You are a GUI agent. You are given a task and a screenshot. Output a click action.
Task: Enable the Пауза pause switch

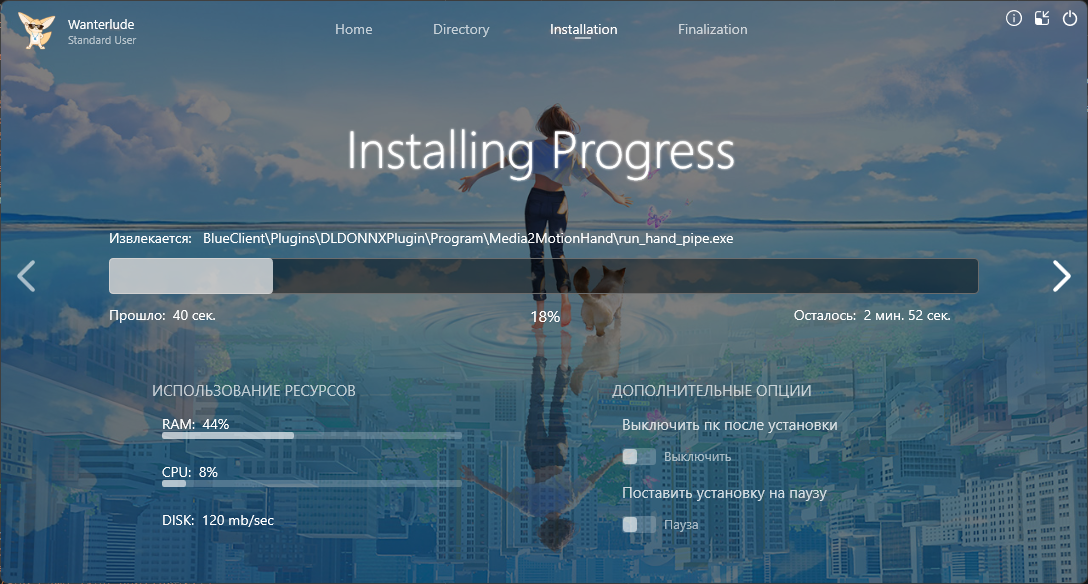638,524
